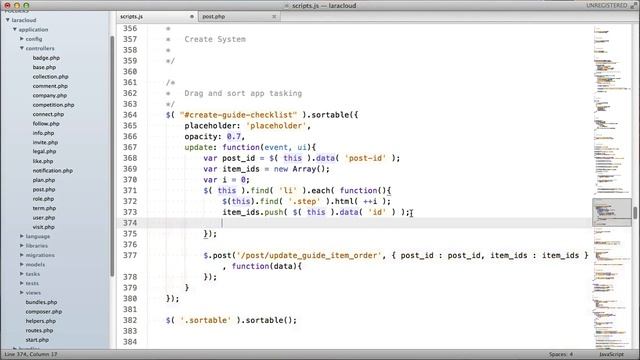Image resolution: width=640 pixels, height=360 pixels.
Task: Open base.php in the sidebar
Action: (x=44, y=67)
